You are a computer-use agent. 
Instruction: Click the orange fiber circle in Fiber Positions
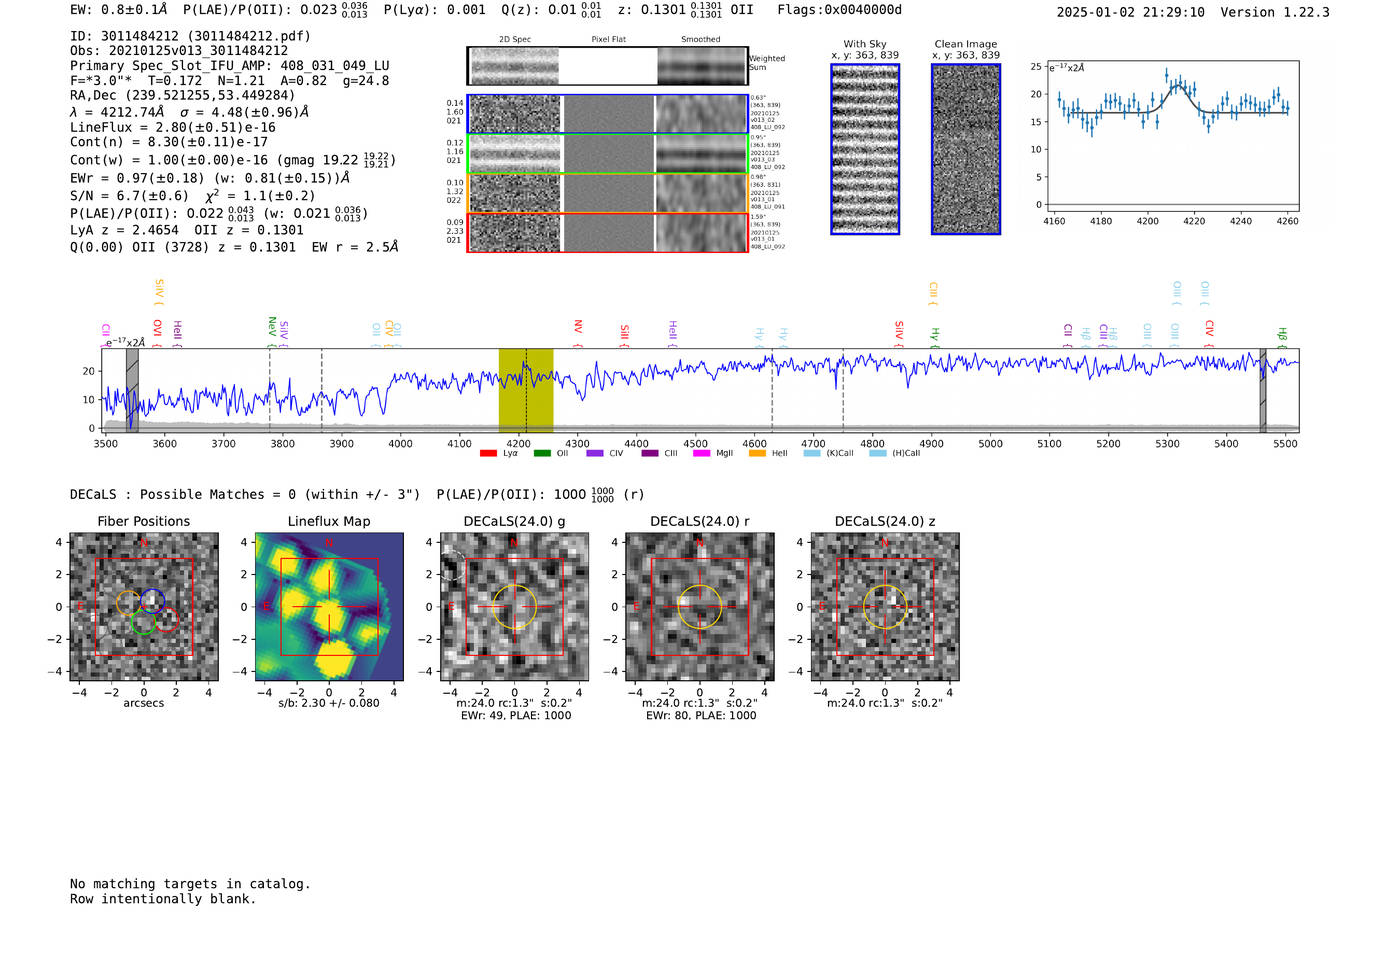tap(128, 602)
